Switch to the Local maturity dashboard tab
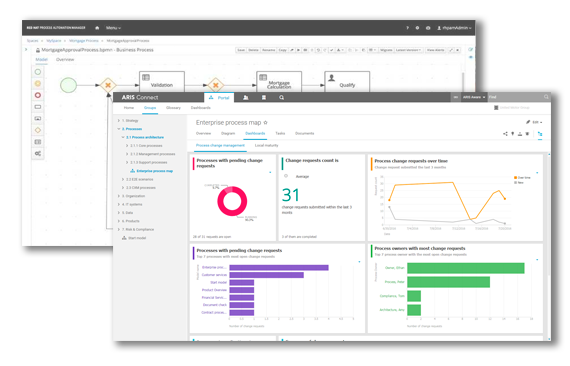 266,145
